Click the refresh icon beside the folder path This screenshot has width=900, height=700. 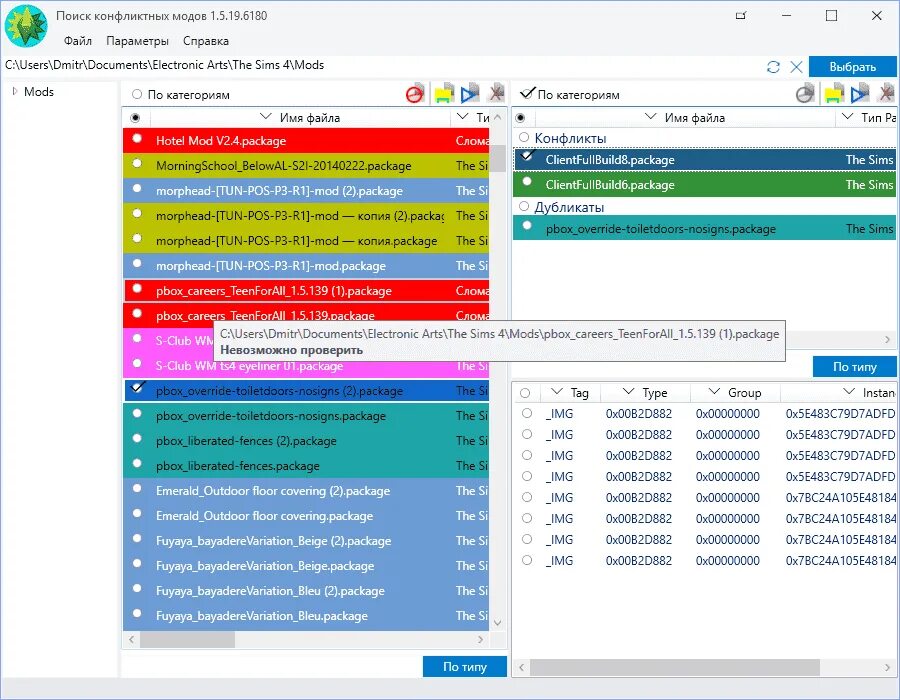[x=773, y=67]
